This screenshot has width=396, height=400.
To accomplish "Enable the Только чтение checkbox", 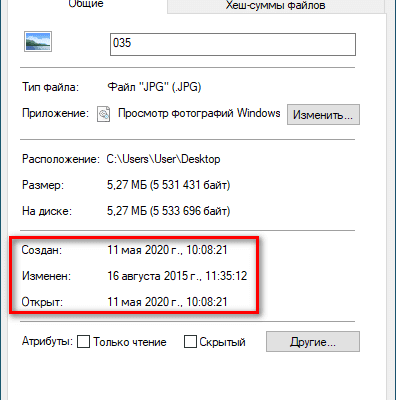I will pyautogui.click(x=83, y=342).
